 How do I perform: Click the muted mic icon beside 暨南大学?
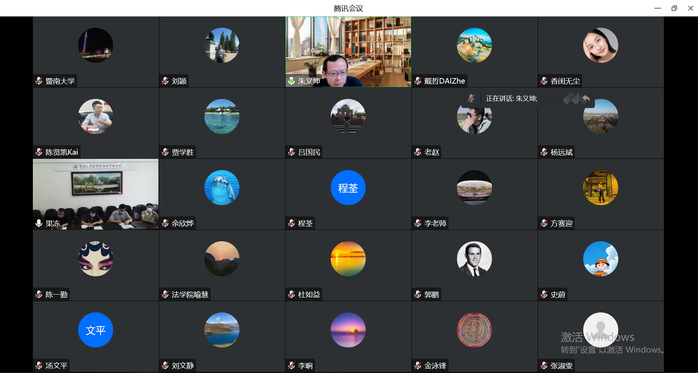click(x=39, y=81)
